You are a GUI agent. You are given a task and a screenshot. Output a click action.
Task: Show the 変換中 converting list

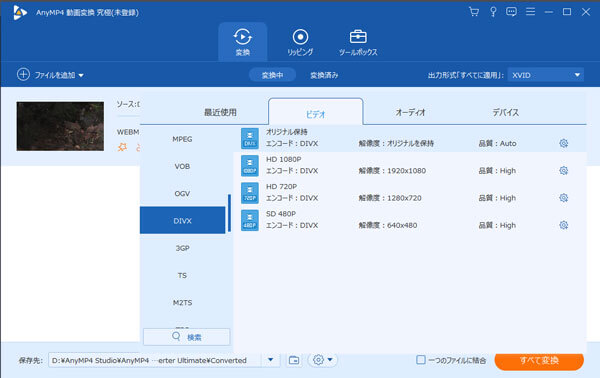click(x=272, y=75)
